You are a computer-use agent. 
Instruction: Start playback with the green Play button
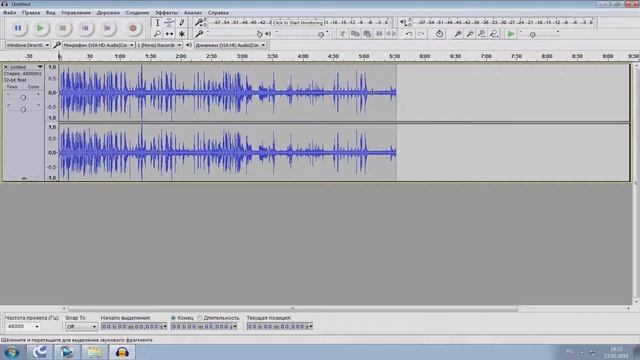point(40,28)
